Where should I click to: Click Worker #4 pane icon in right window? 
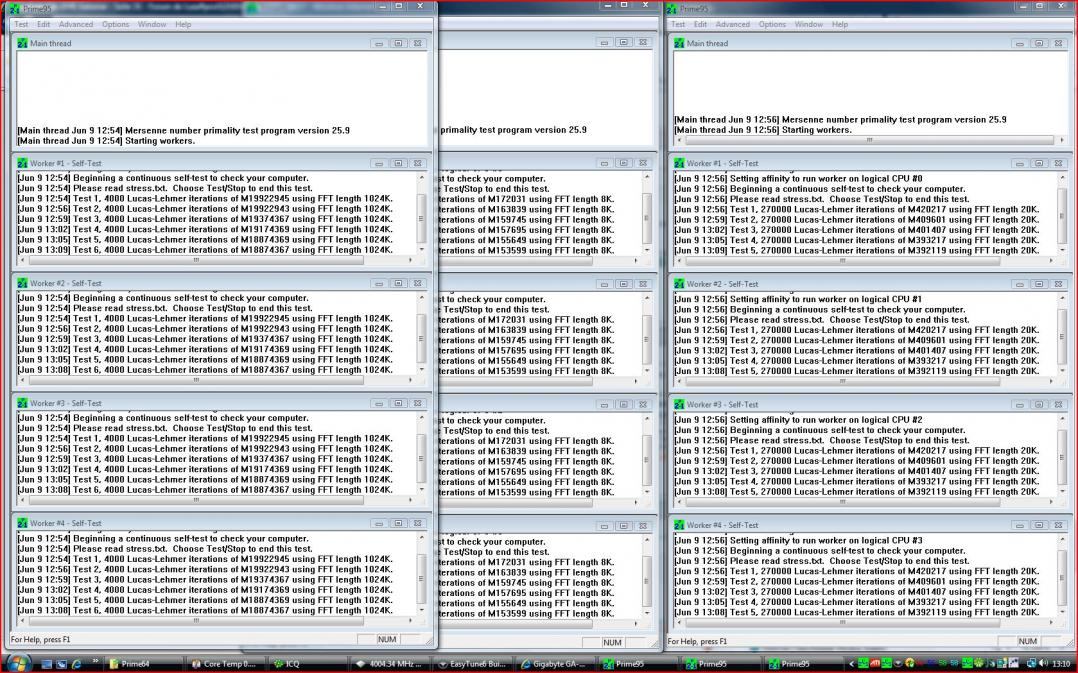coord(679,525)
